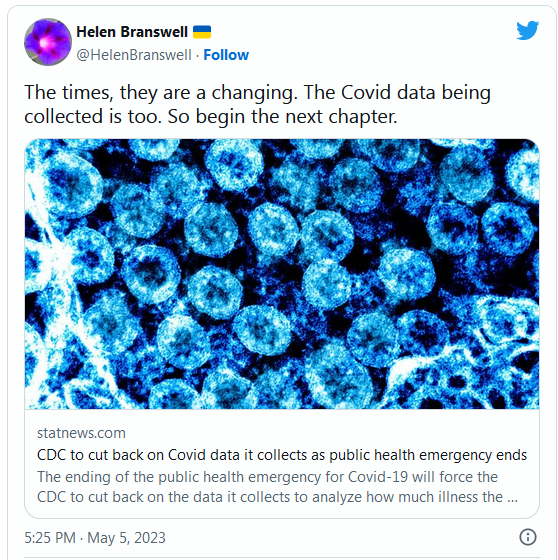View Helen Branswell's purple flower avatar
The height and width of the screenshot is (560, 558).
(48, 42)
